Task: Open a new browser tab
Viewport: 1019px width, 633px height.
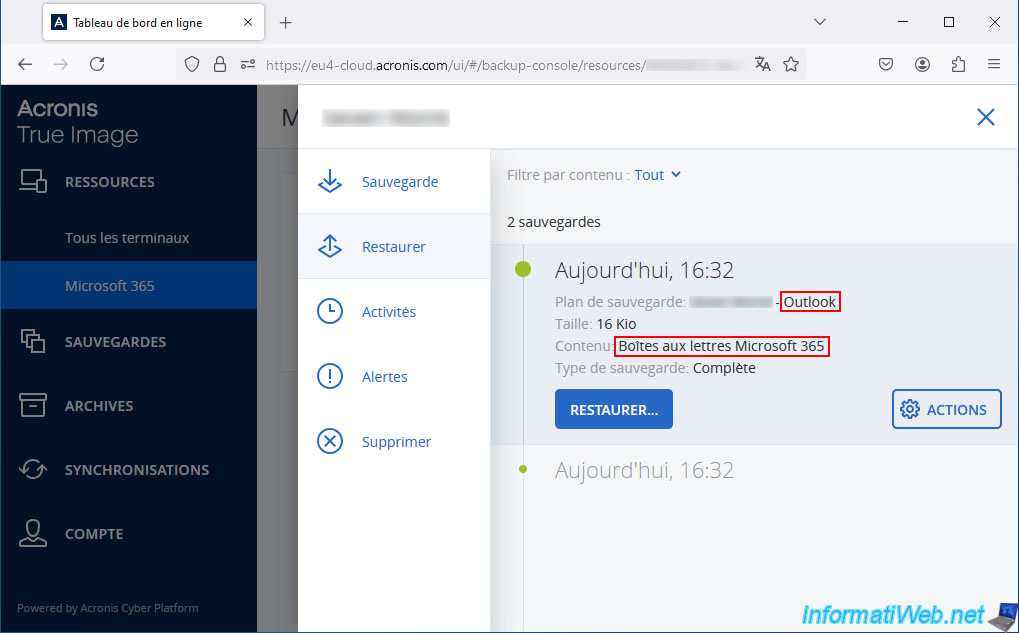Action: tap(285, 23)
